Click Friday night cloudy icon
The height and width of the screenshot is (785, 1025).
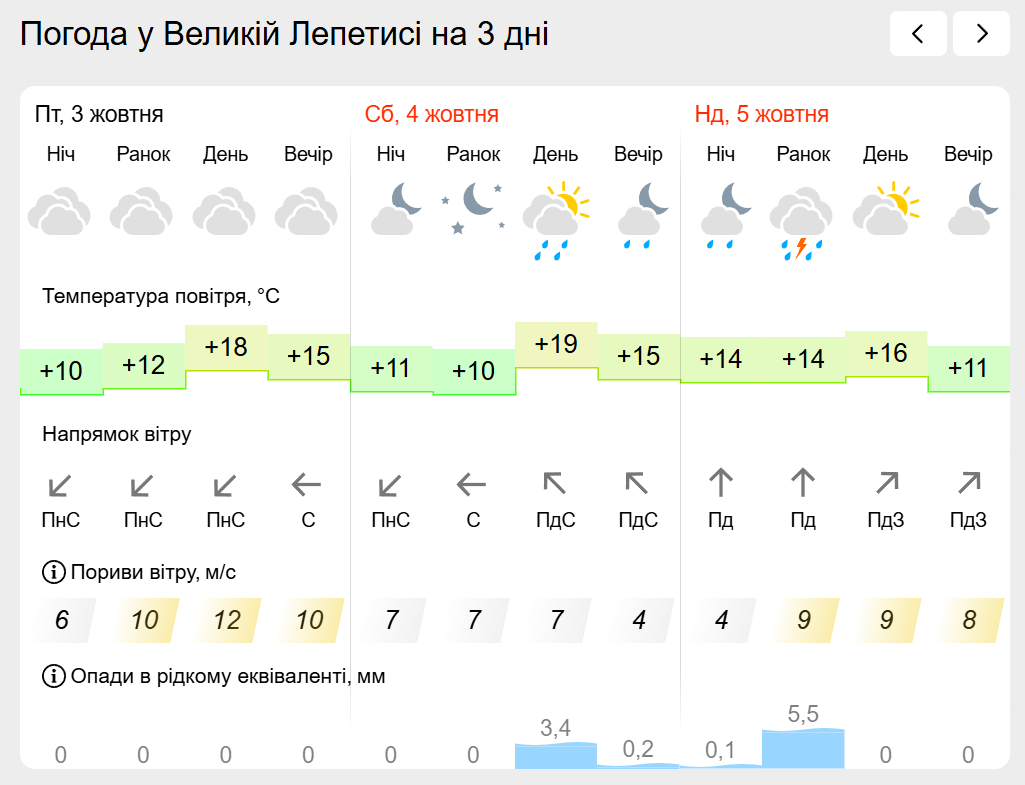[60, 212]
